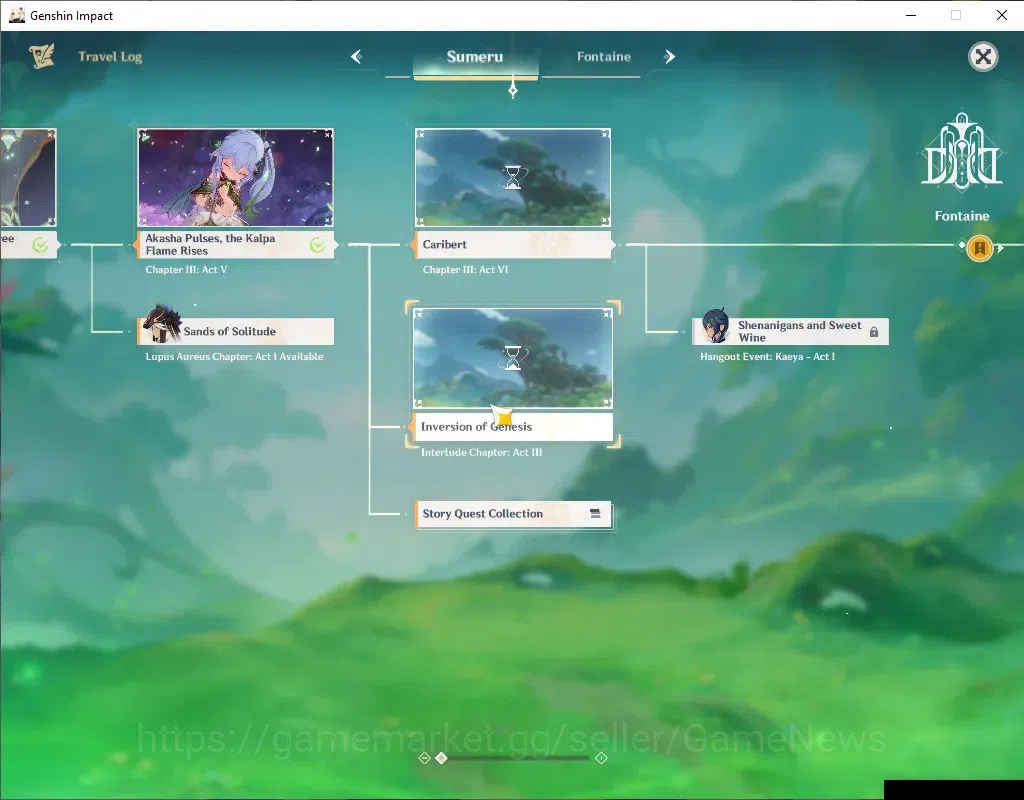Click right diamond end of timeline scrollbar
This screenshot has width=1024, height=800.
pos(601,758)
